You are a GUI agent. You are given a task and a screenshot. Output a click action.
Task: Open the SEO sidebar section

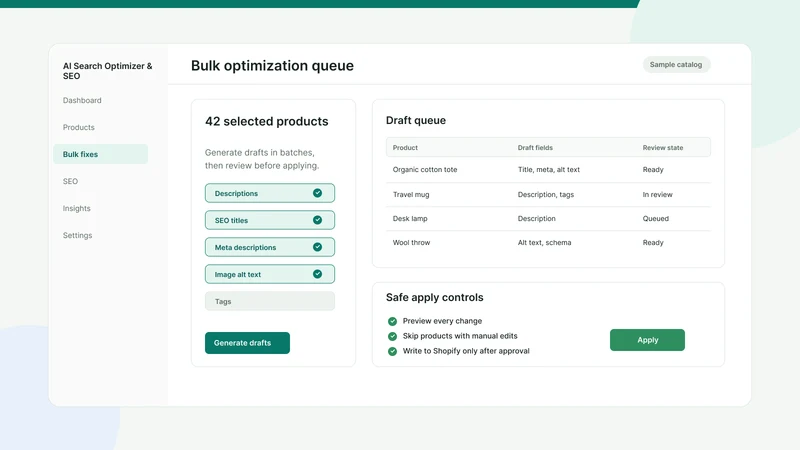click(x=70, y=181)
